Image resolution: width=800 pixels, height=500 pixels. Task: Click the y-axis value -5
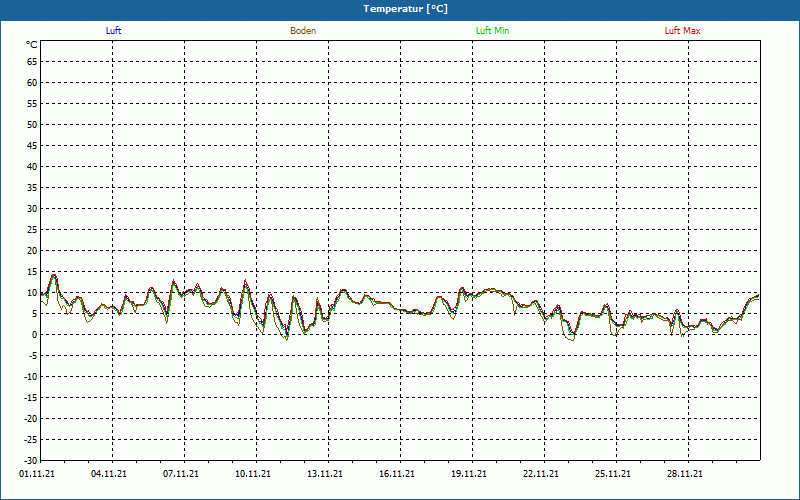point(33,356)
